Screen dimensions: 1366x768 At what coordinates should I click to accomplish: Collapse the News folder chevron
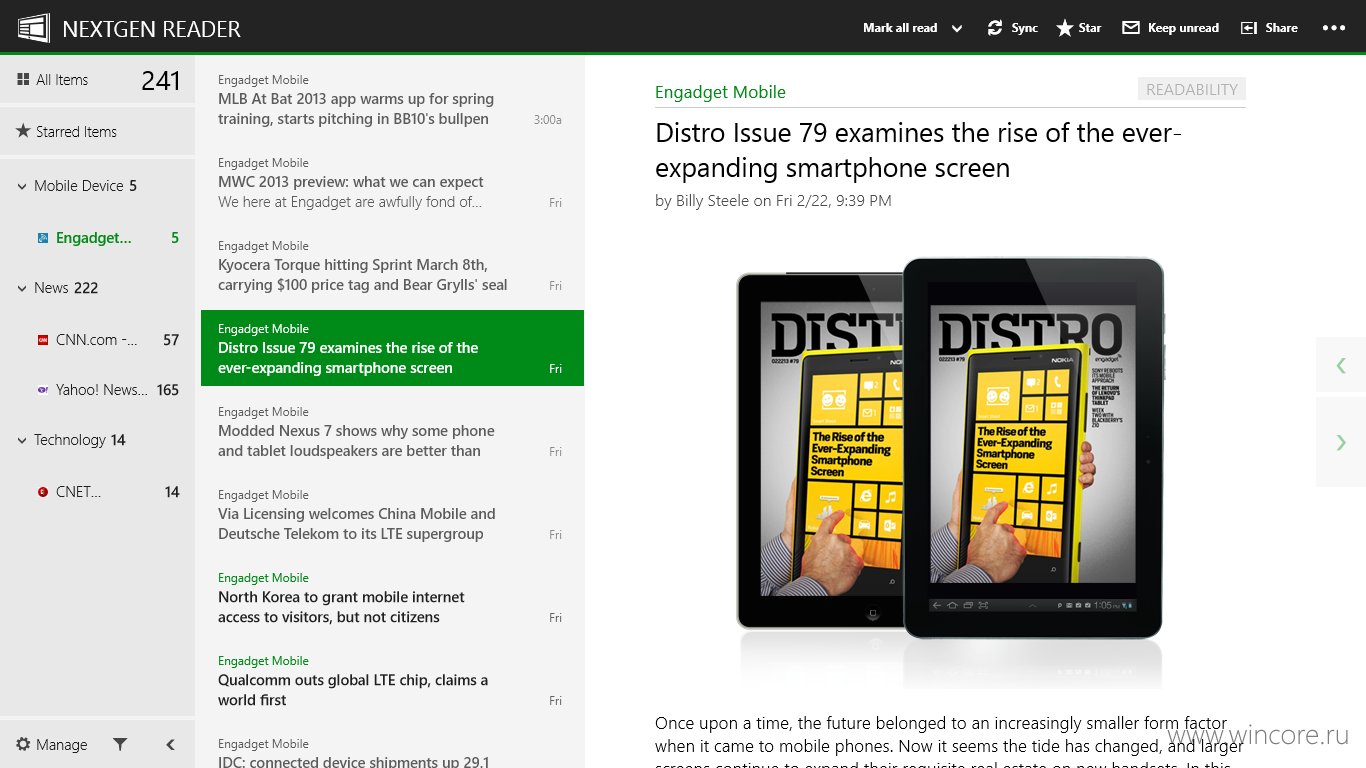click(22, 288)
